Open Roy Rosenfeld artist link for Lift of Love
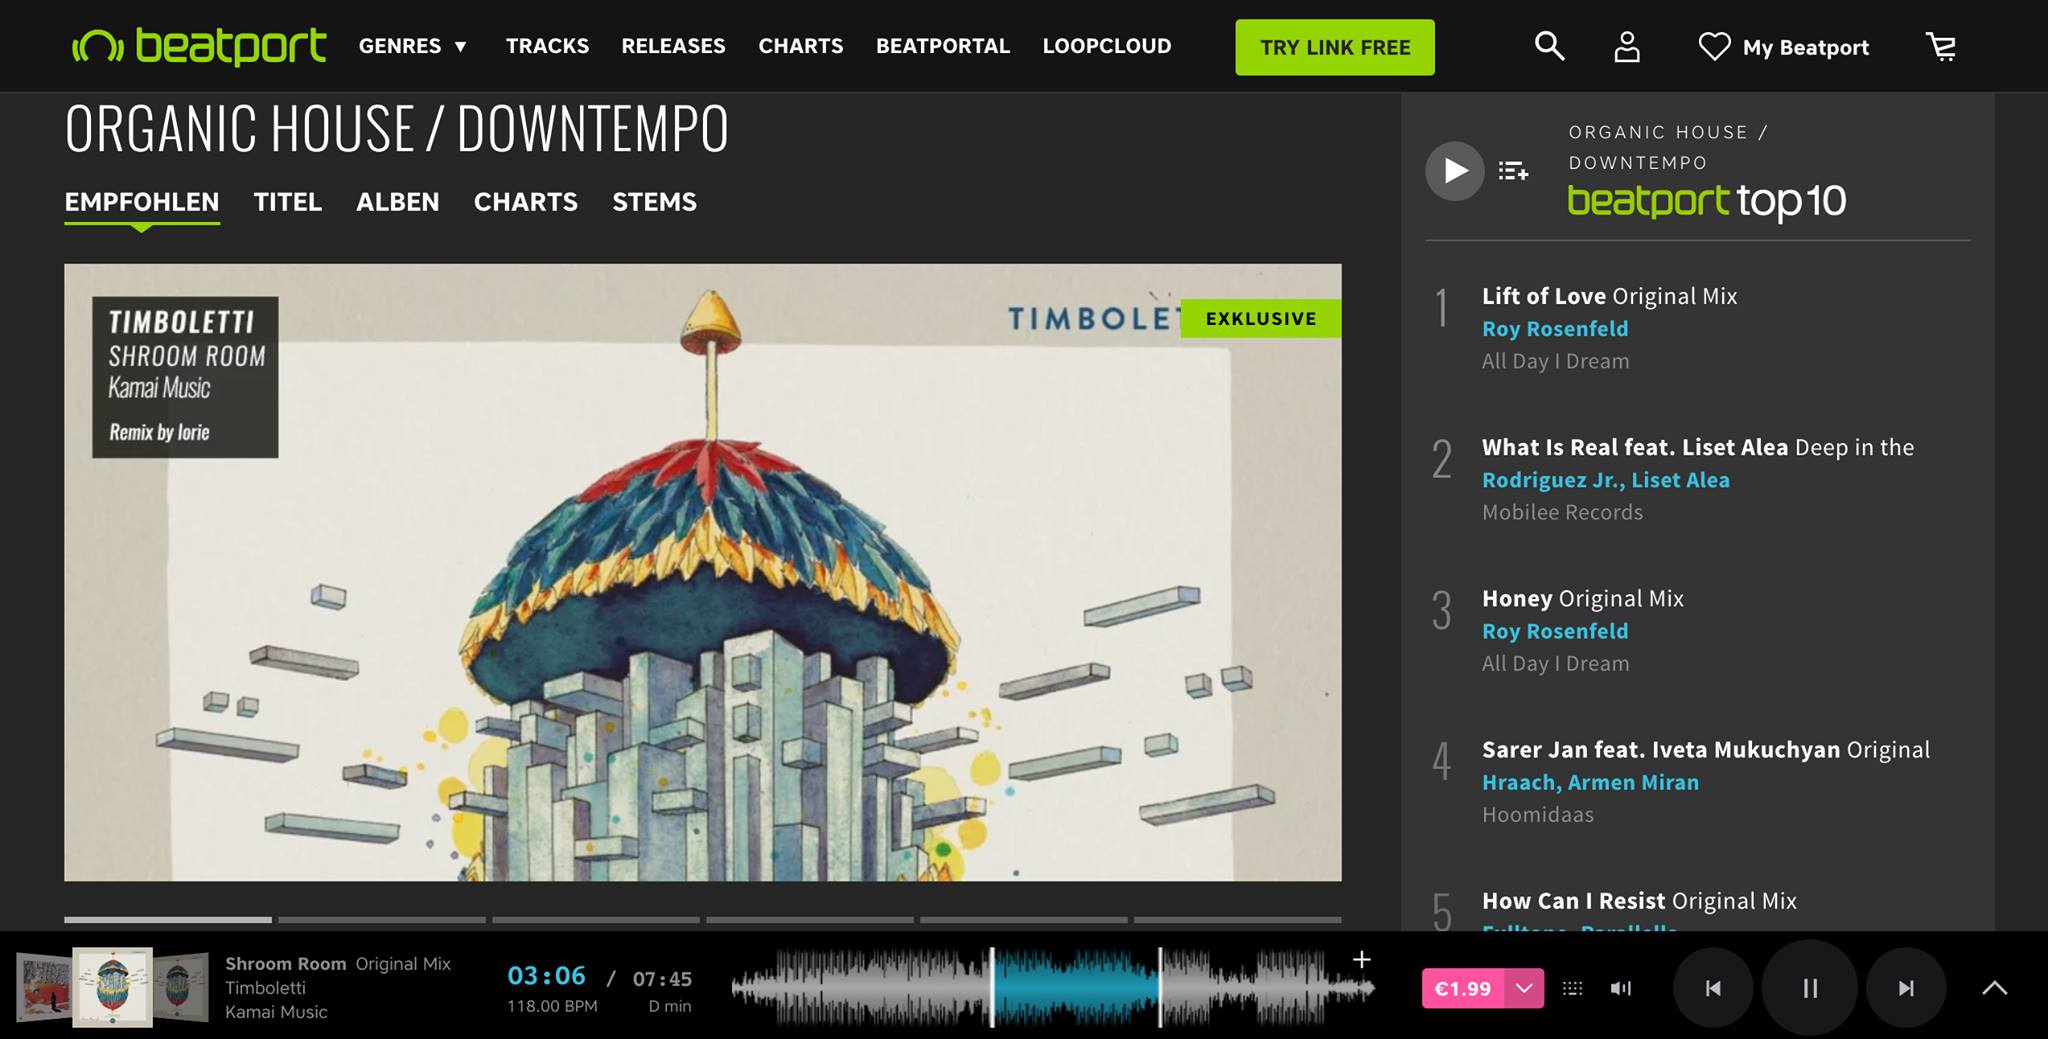The image size is (2048, 1039). [1555, 329]
